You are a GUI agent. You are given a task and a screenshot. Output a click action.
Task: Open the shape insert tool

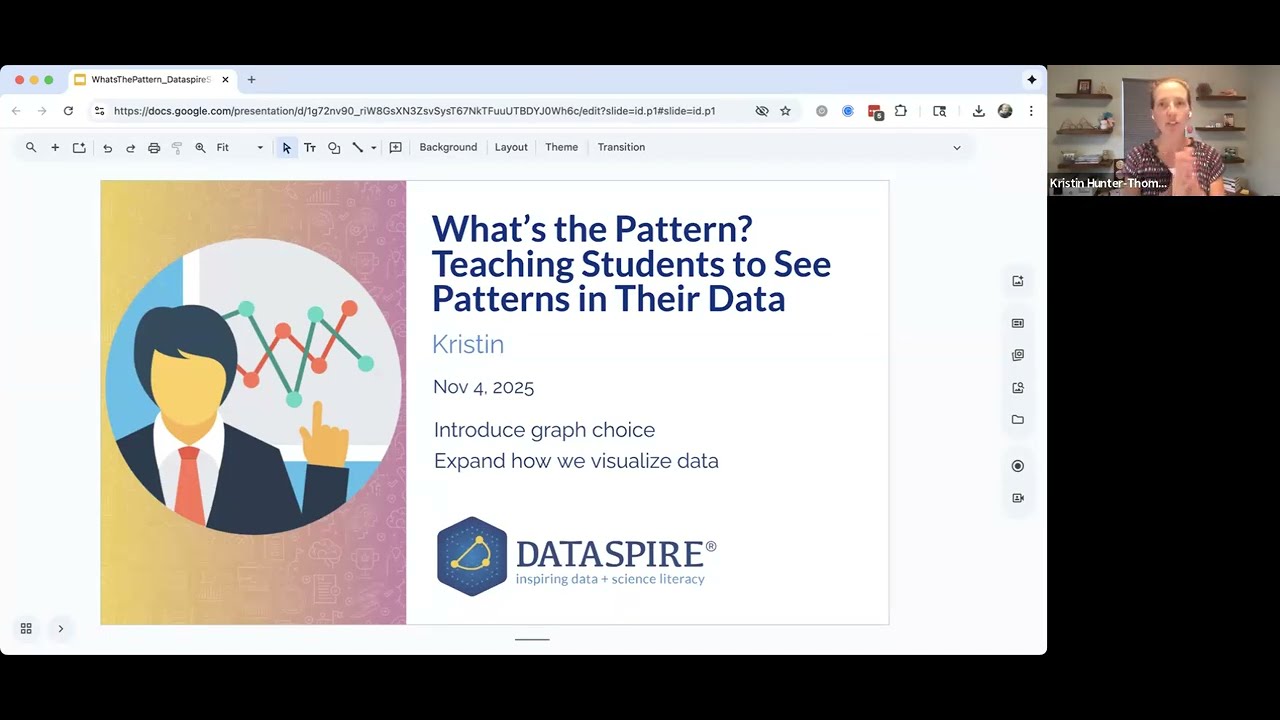coord(334,147)
